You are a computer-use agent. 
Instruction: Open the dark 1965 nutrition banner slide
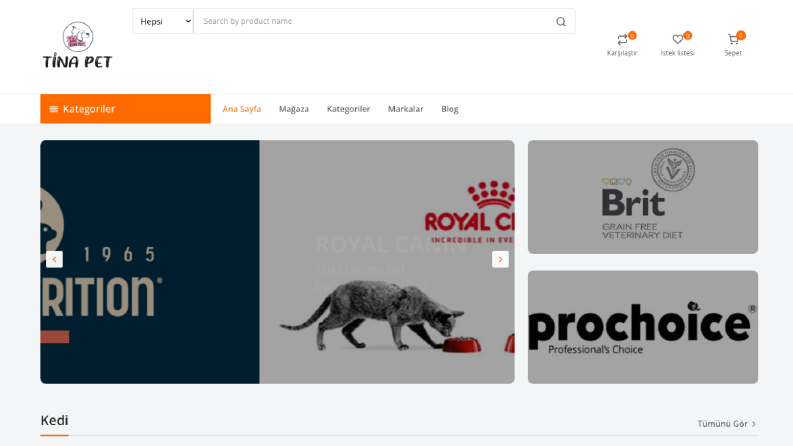(x=150, y=262)
